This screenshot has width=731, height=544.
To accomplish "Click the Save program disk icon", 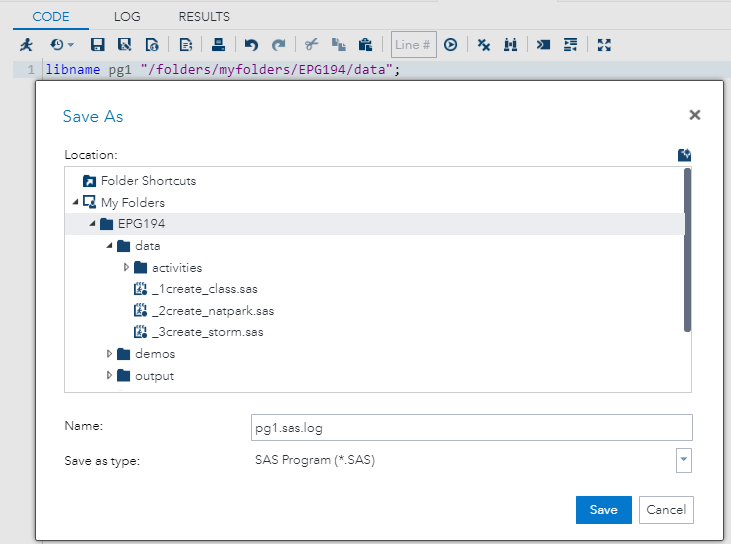I will tap(98, 44).
